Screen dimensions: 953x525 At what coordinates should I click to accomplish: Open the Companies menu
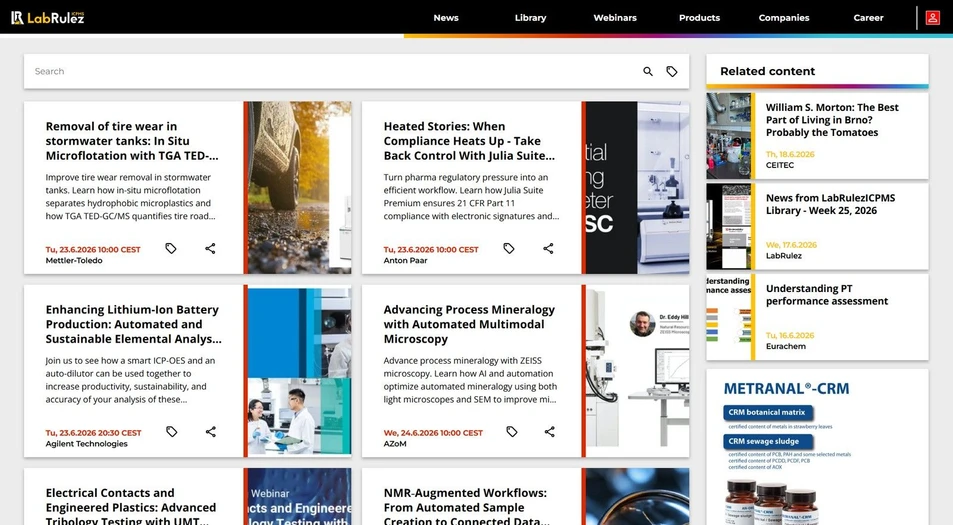tap(784, 18)
